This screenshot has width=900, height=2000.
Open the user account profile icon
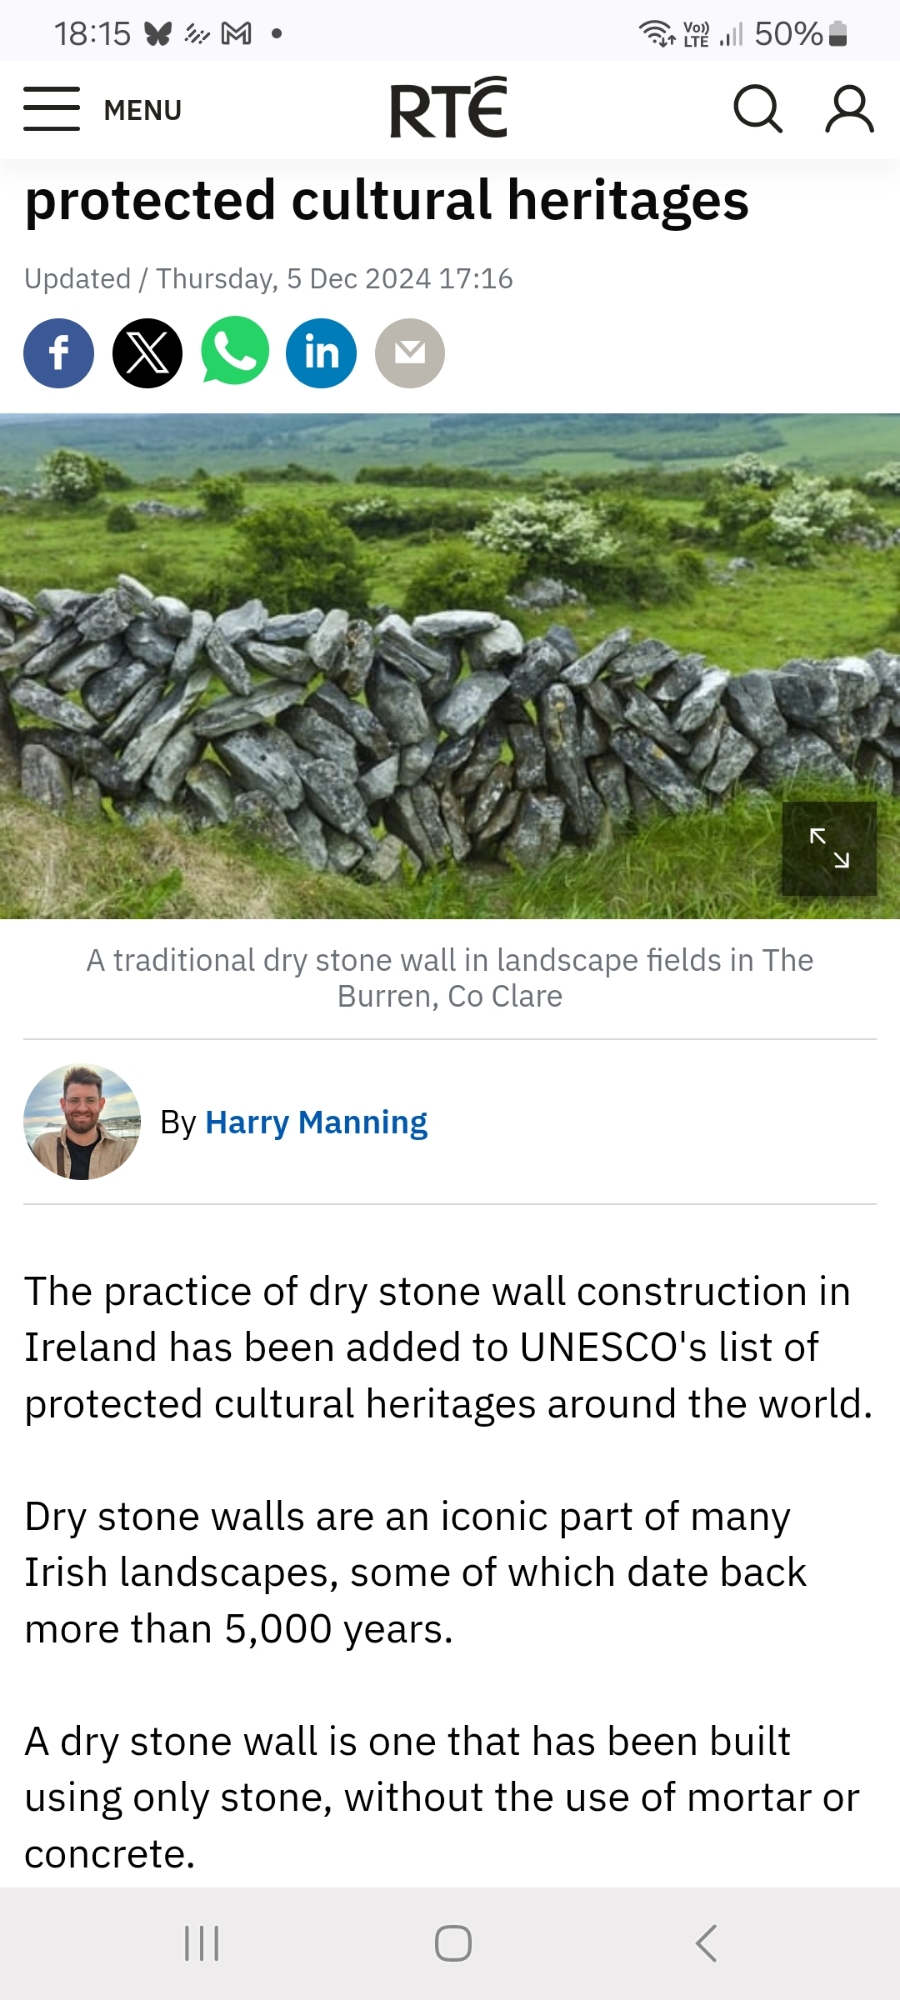coord(849,109)
